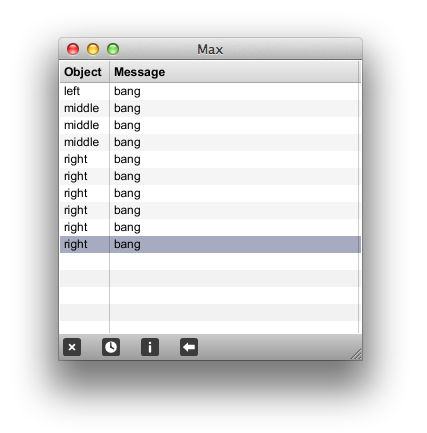Click the window resize grip corner
The image size is (427, 433).
(x=356, y=354)
